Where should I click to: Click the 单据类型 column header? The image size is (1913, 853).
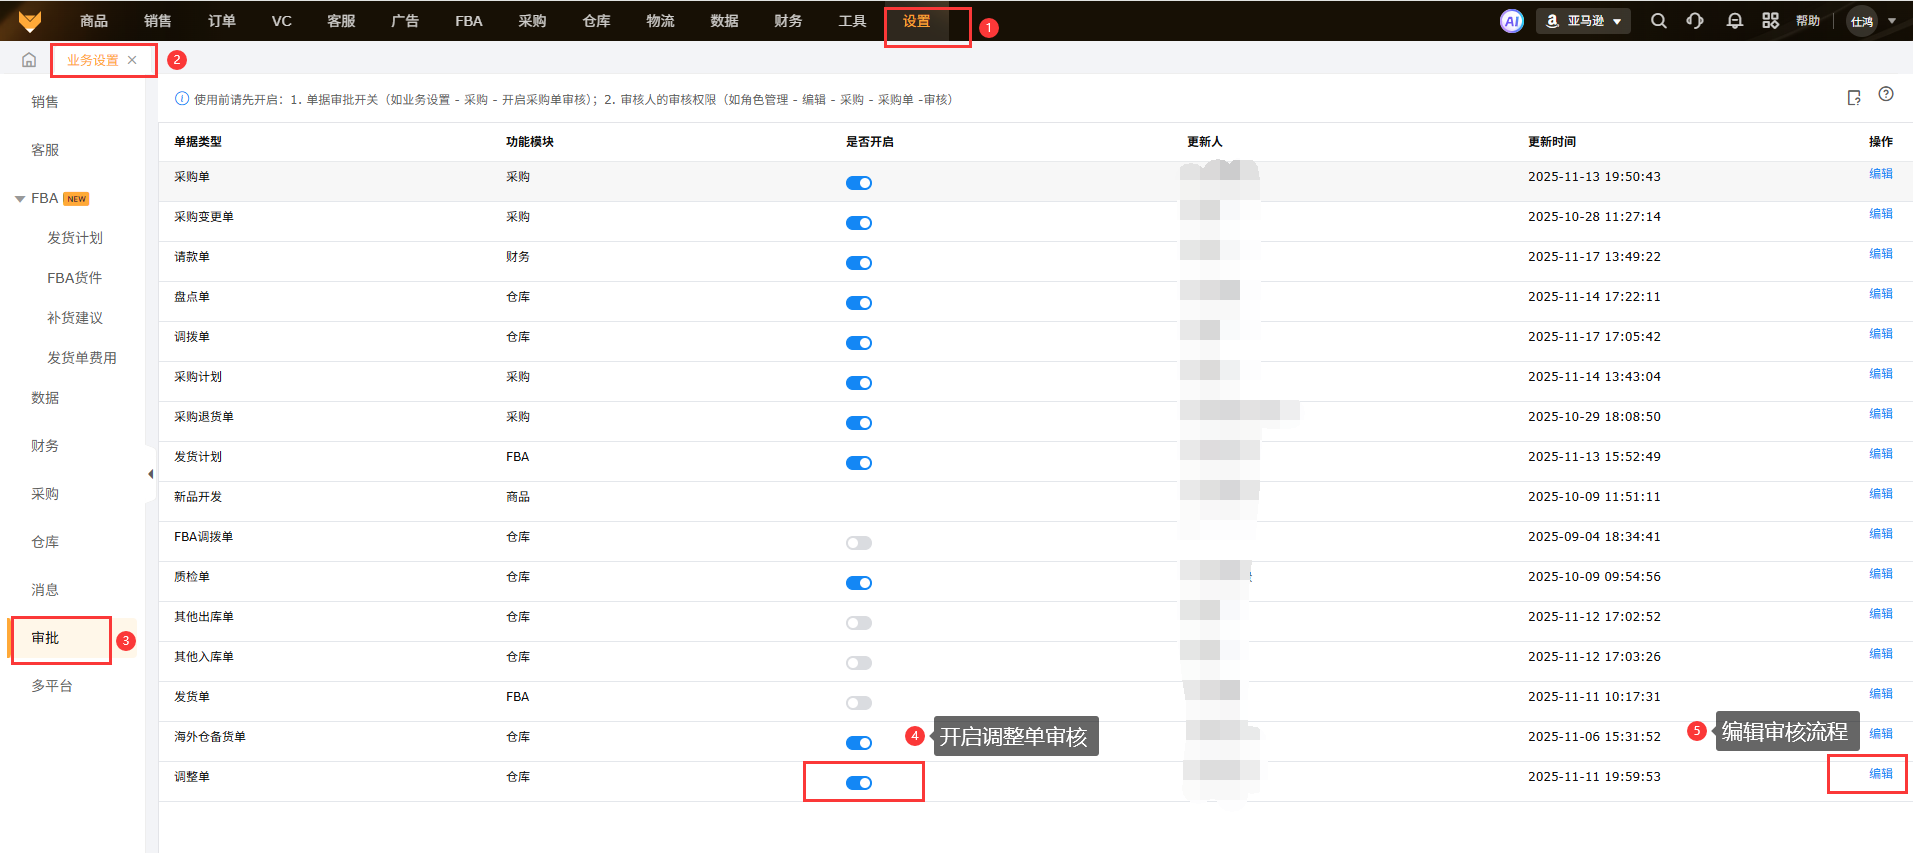(198, 142)
